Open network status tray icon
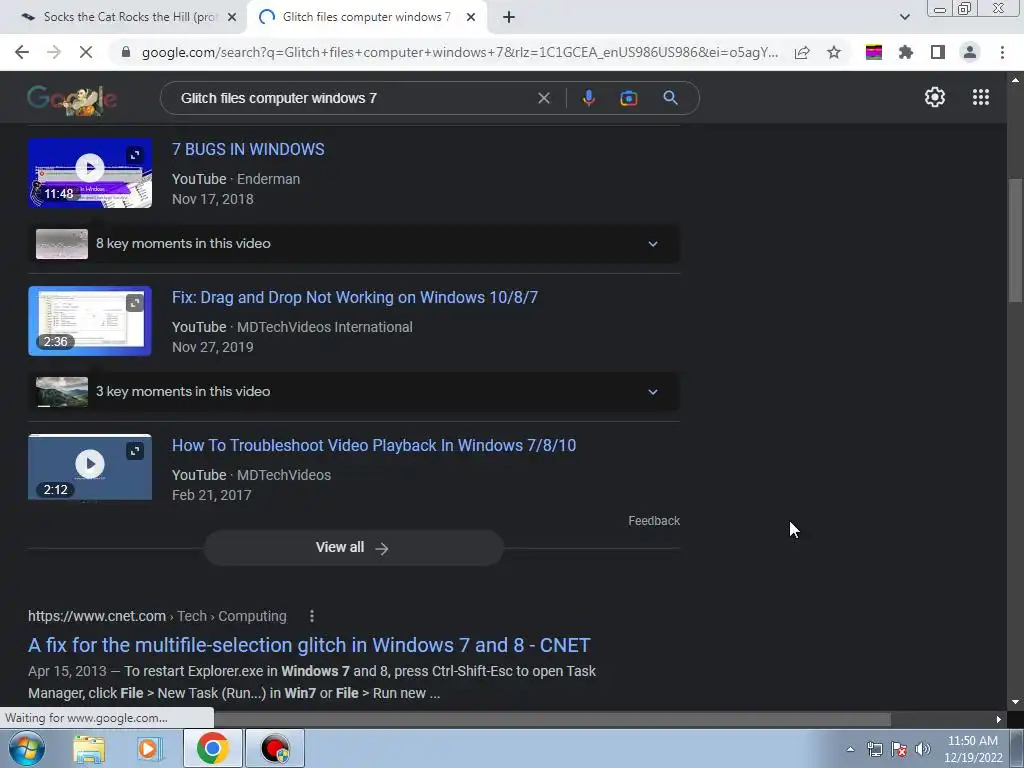 coord(874,749)
